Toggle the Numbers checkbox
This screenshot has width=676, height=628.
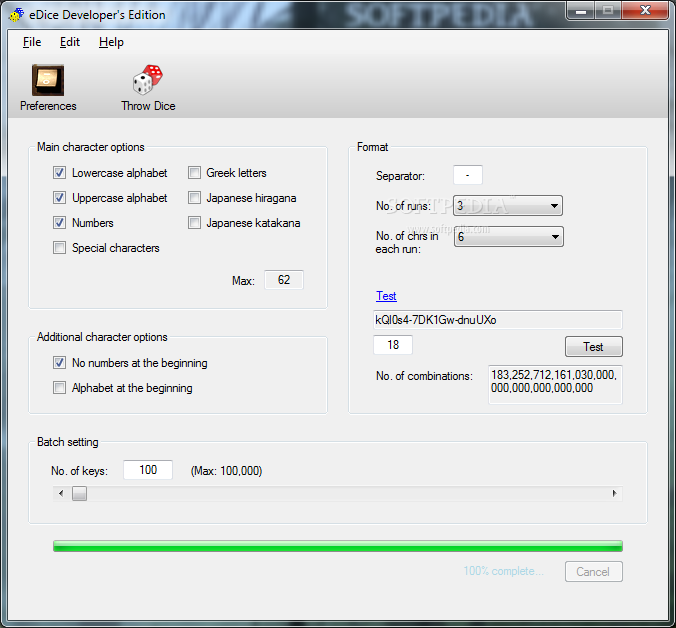(59, 223)
